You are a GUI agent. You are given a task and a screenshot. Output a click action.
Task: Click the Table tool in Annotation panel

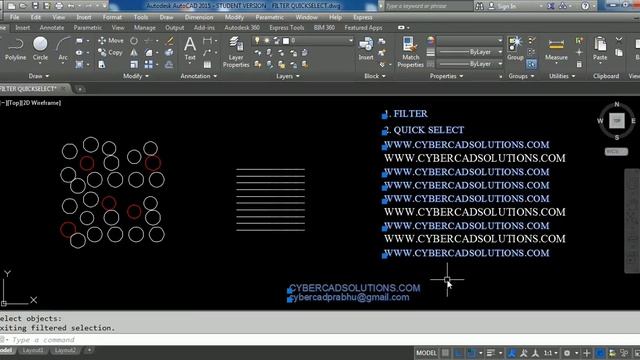[207, 64]
